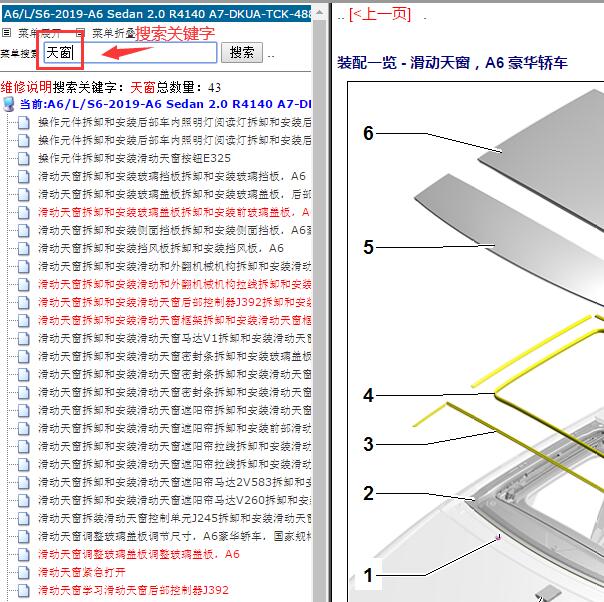
Task: Open 滑动天窗遮阳帘马达2V583 entry
Action: (174, 482)
